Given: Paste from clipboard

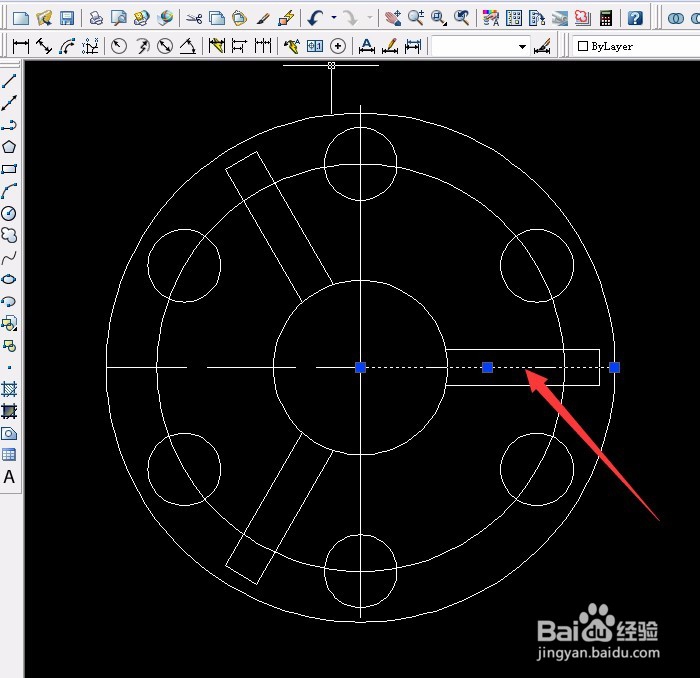Looking at the screenshot, I should pyautogui.click(x=240, y=18).
